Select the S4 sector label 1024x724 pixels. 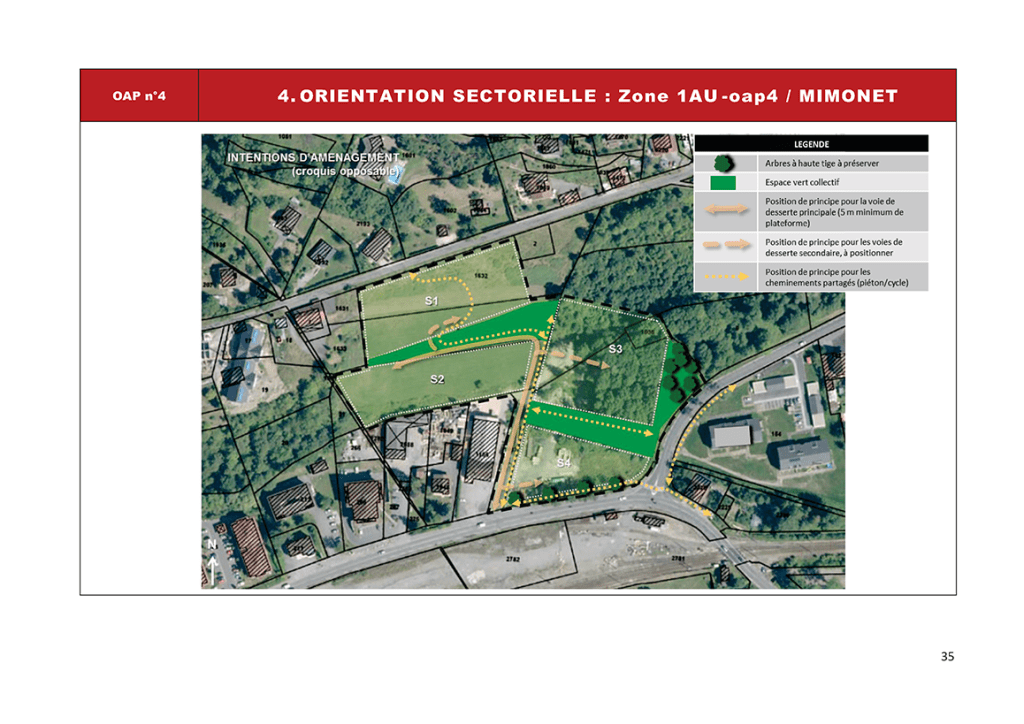(563, 463)
